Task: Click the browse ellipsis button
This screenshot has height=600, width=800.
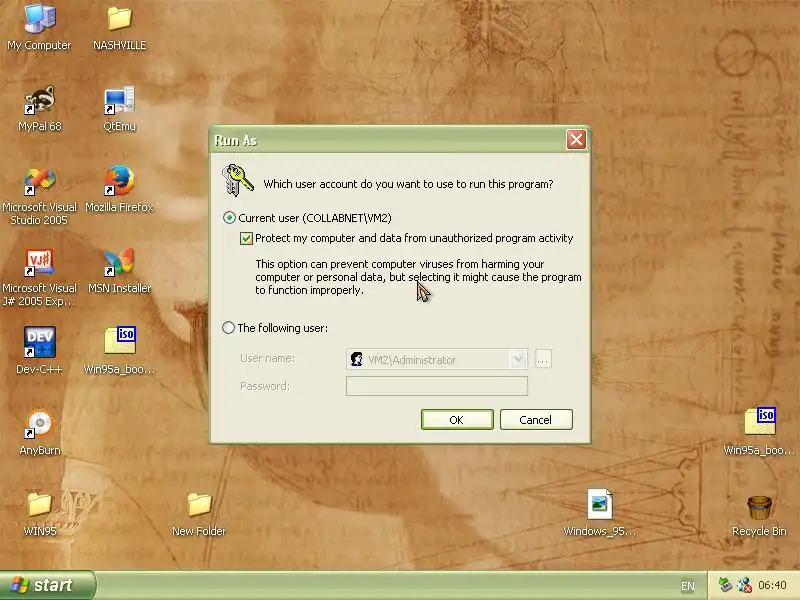Action: point(543,359)
